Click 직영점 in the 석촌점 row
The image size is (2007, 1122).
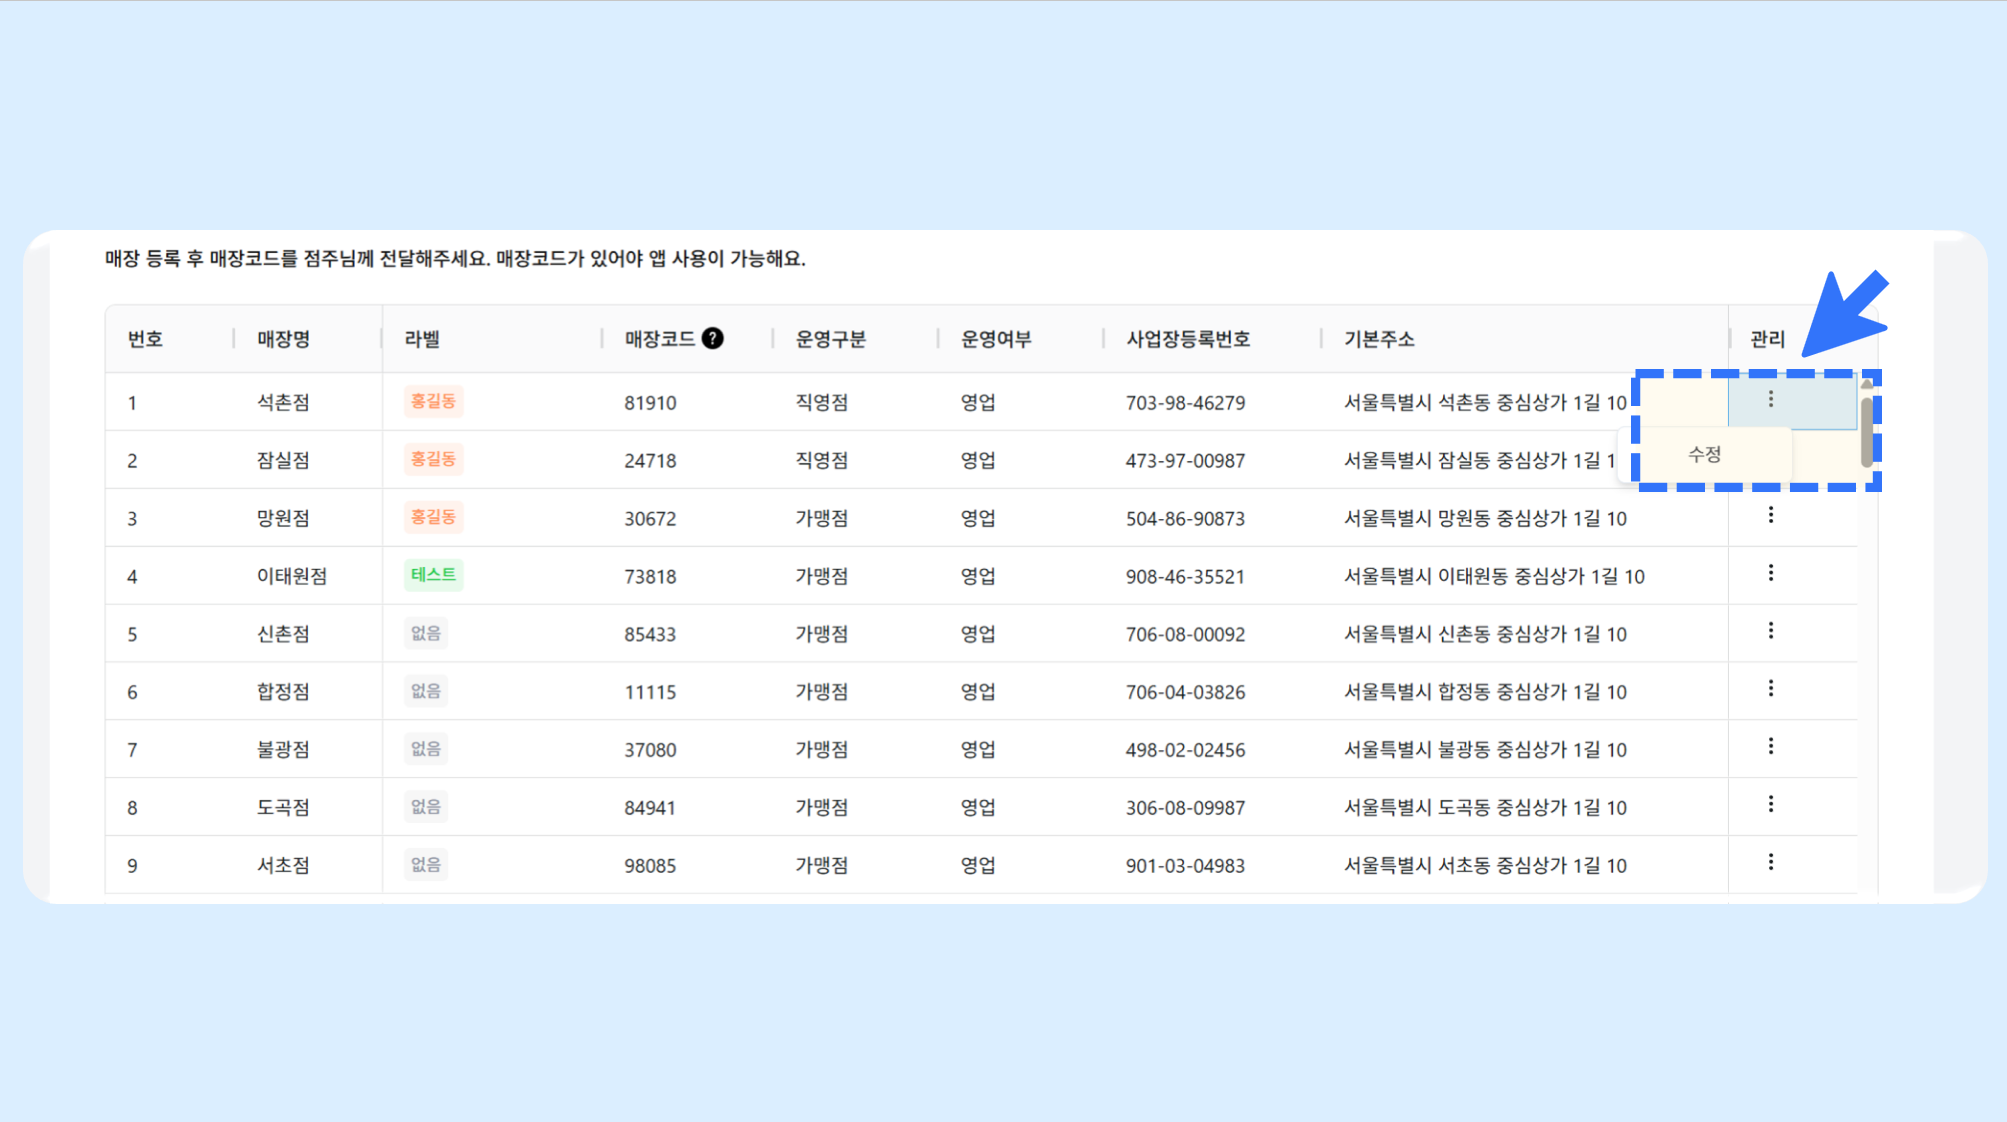[821, 402]
